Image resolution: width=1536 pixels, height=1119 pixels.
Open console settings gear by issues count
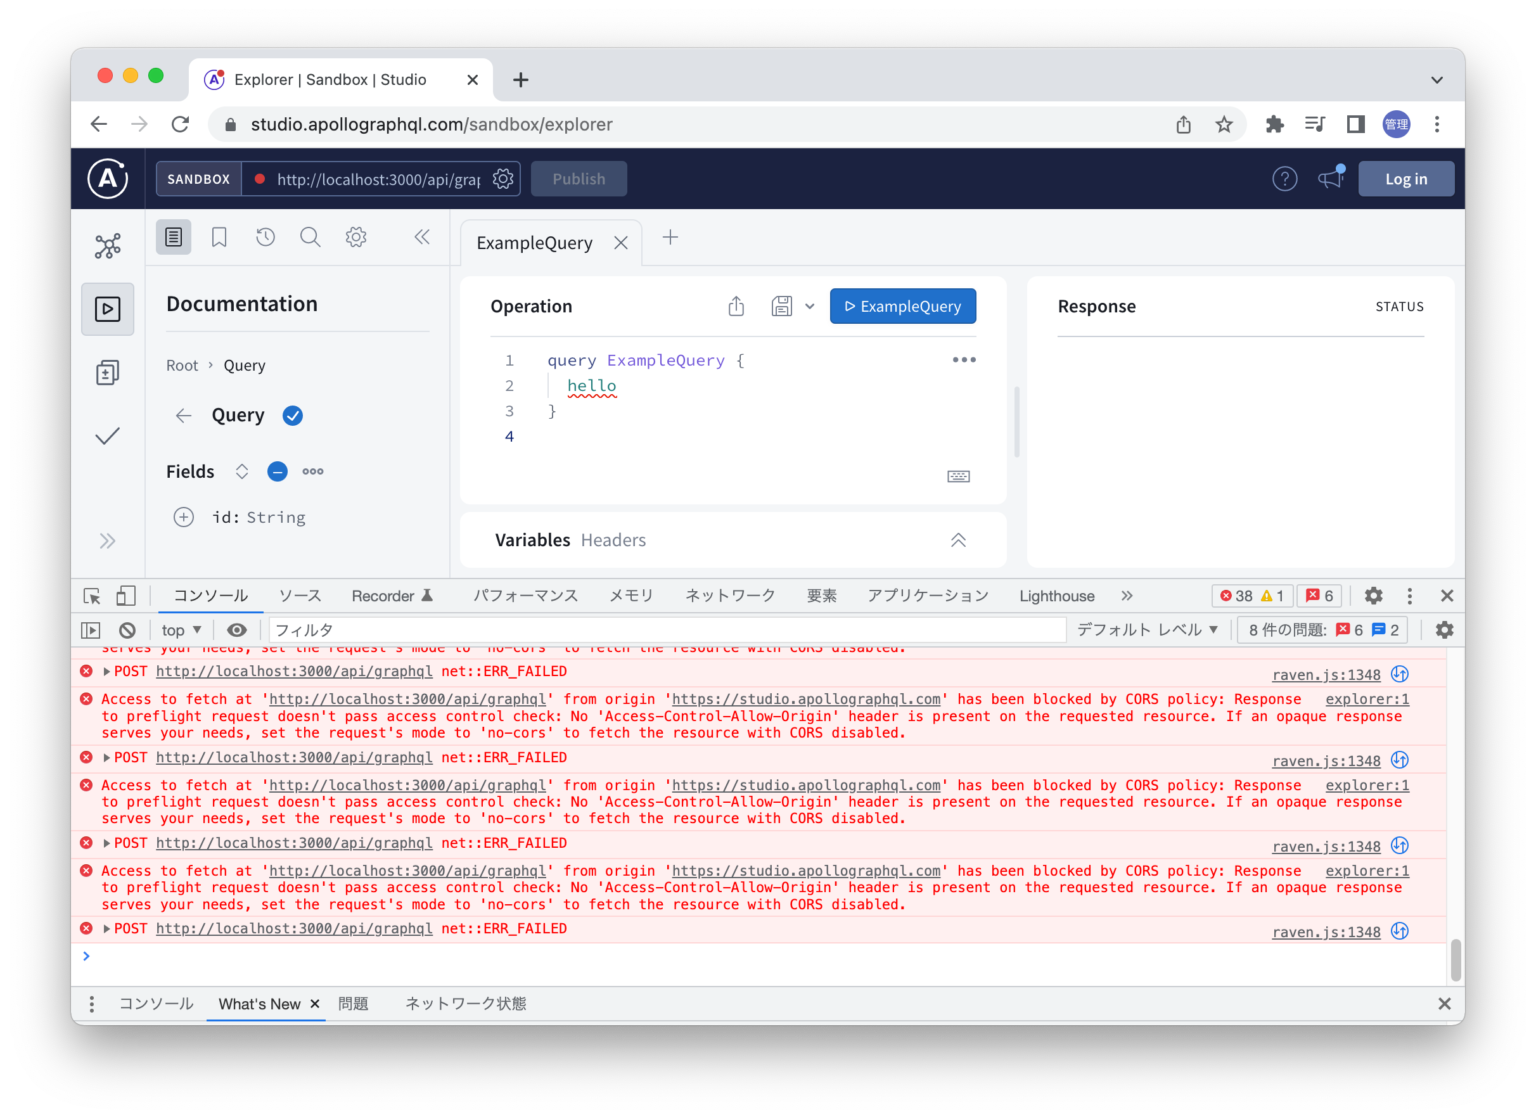click(1445, 630)
